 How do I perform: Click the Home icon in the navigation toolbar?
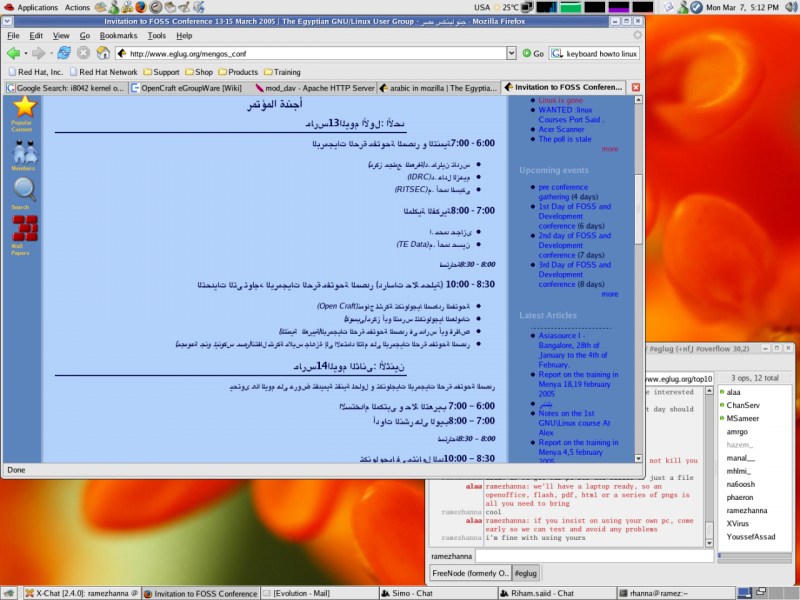[104, 55]
